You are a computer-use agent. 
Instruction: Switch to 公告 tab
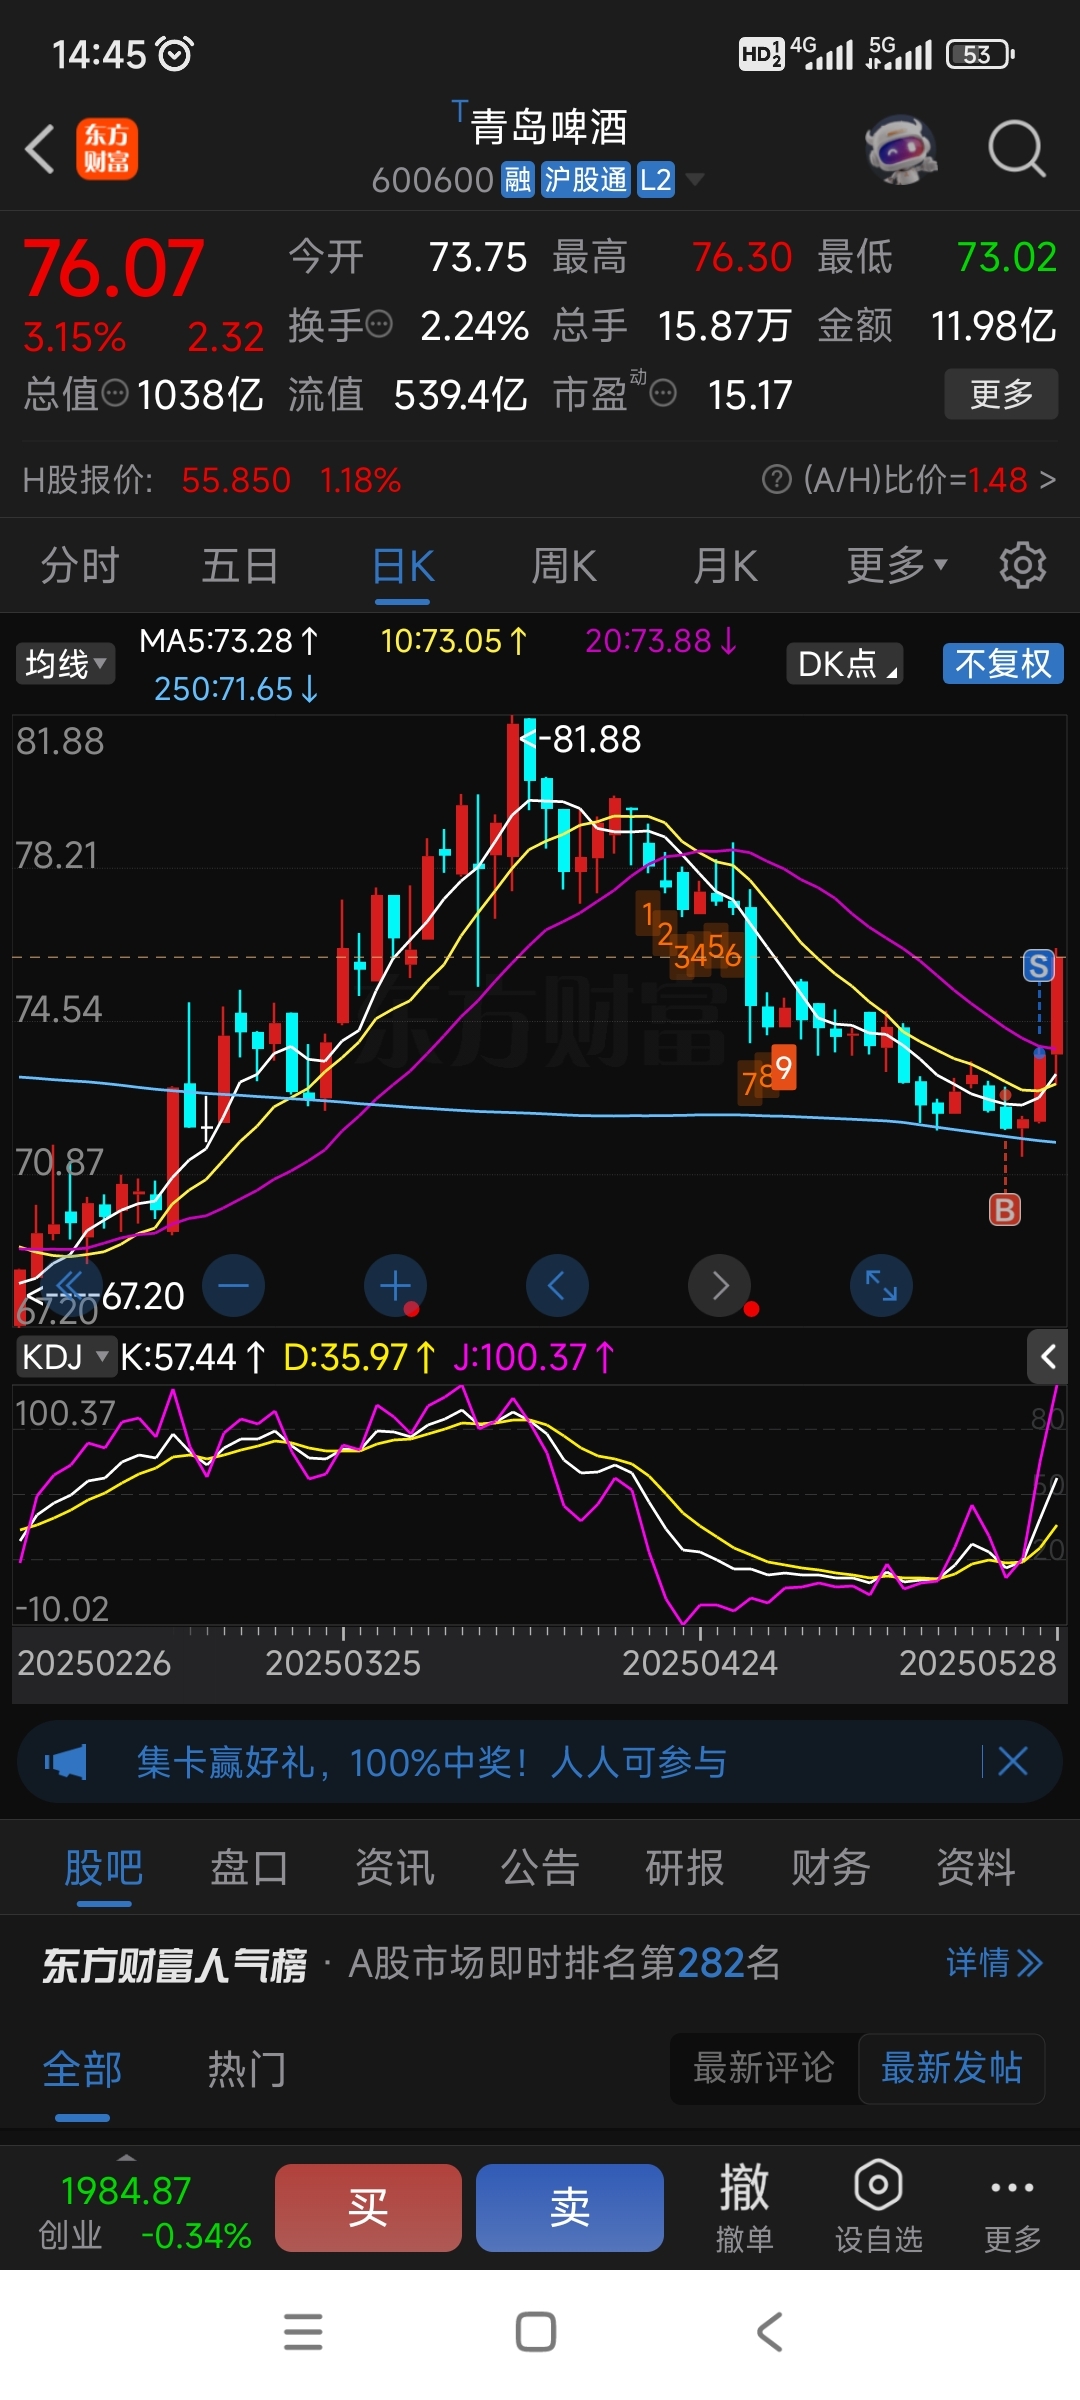(x=540, y=1868)
